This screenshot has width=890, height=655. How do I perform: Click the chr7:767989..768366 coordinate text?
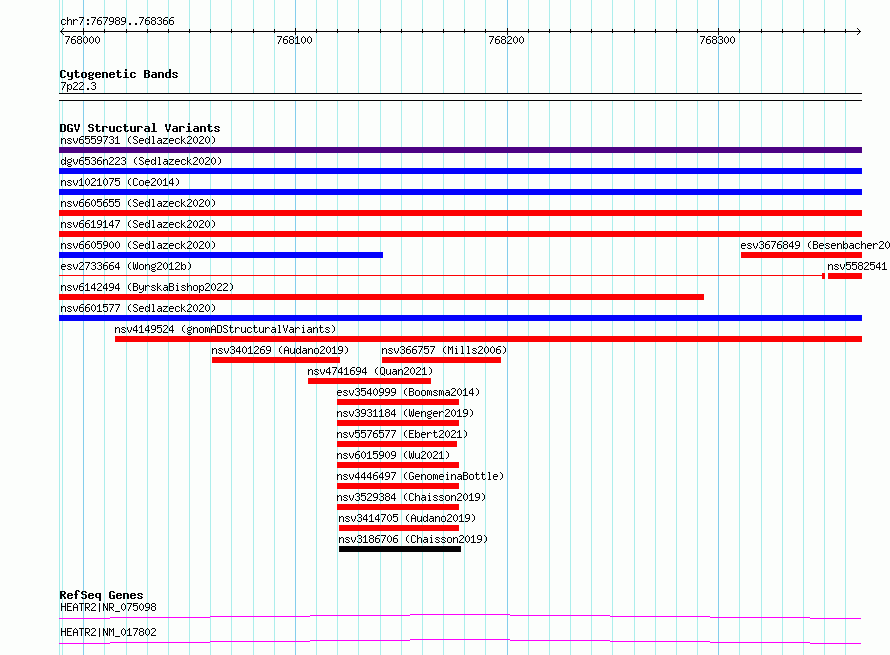pyautogui.click(x=117, y=21)
